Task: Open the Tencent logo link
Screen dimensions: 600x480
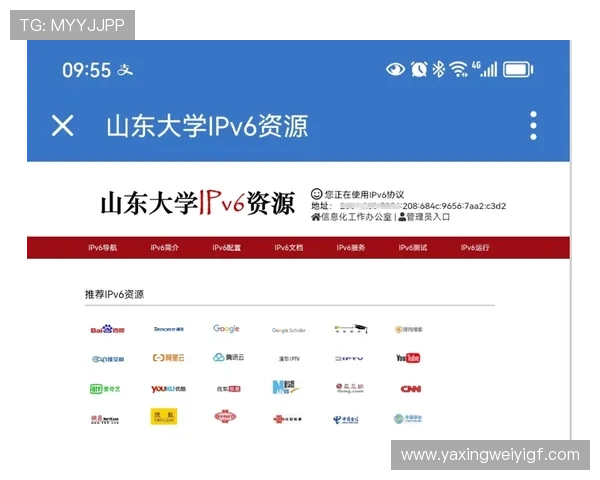Action: 169,329
